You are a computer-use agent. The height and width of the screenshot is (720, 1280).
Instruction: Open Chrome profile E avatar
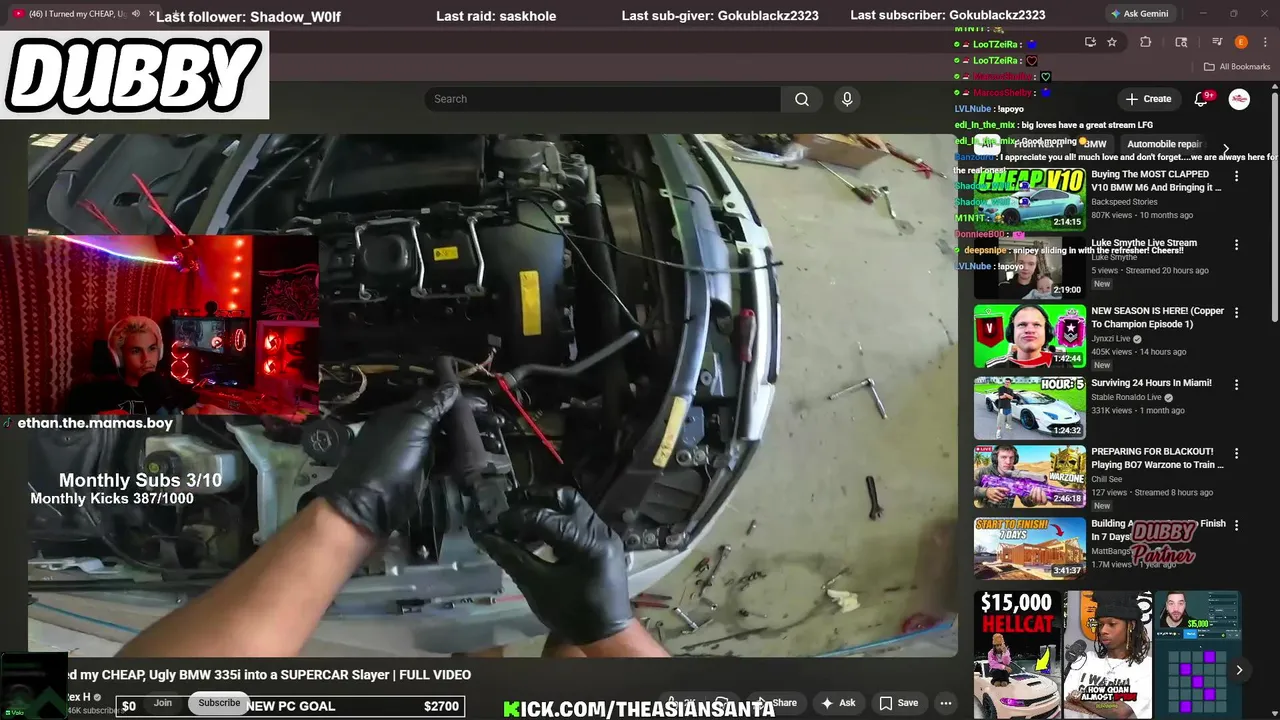coord(1241,42)
